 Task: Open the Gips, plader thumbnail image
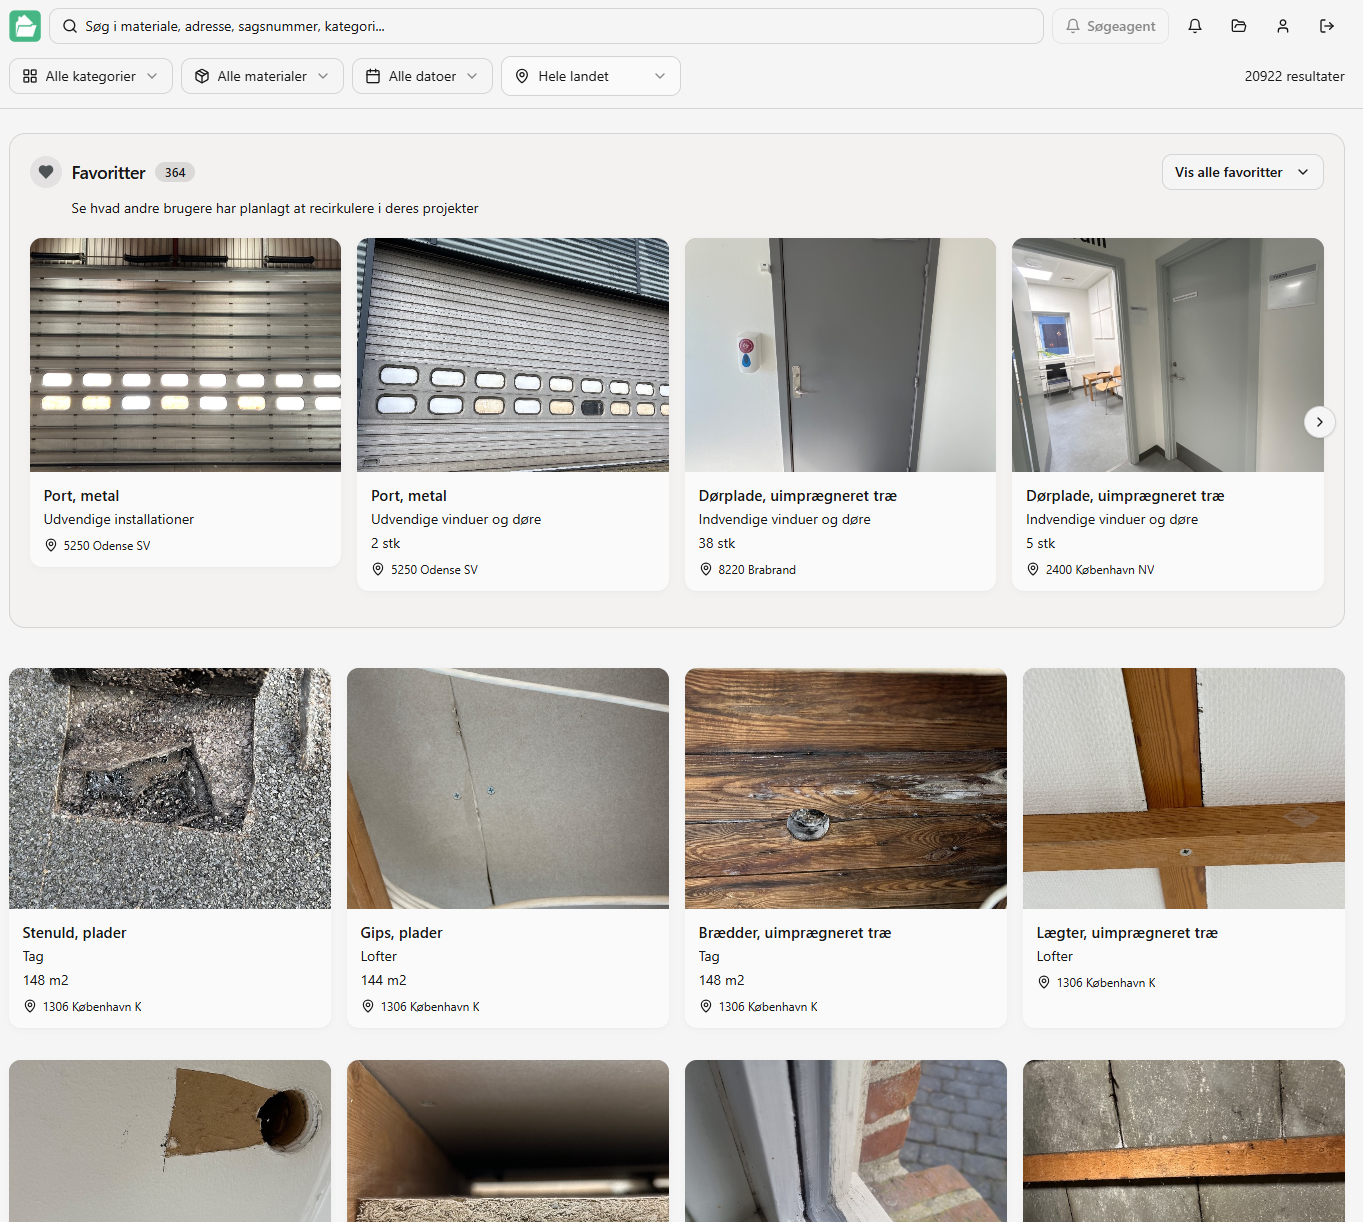(507, 788)
